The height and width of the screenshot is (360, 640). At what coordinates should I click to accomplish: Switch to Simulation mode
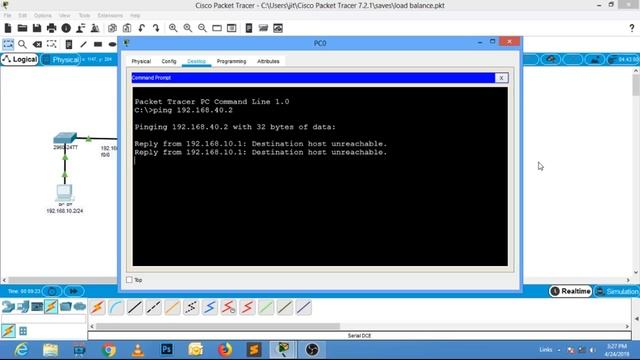coord(617,291)
